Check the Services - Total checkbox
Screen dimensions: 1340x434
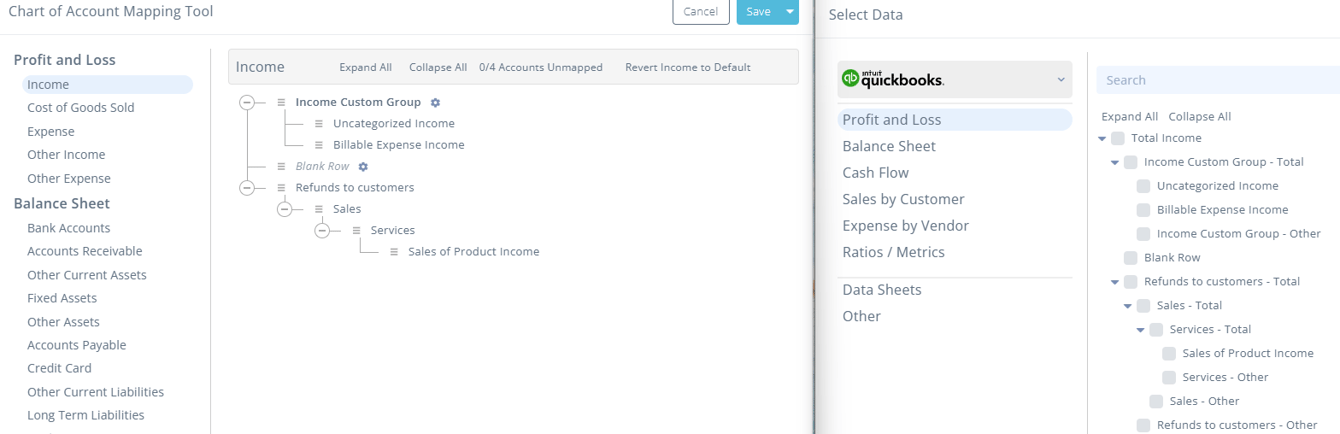click(x=1156, y=330)
